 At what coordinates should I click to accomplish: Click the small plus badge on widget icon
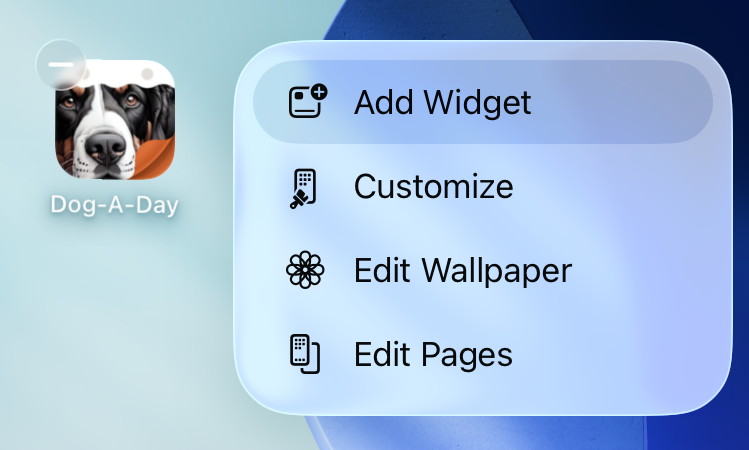pos(319,91)
